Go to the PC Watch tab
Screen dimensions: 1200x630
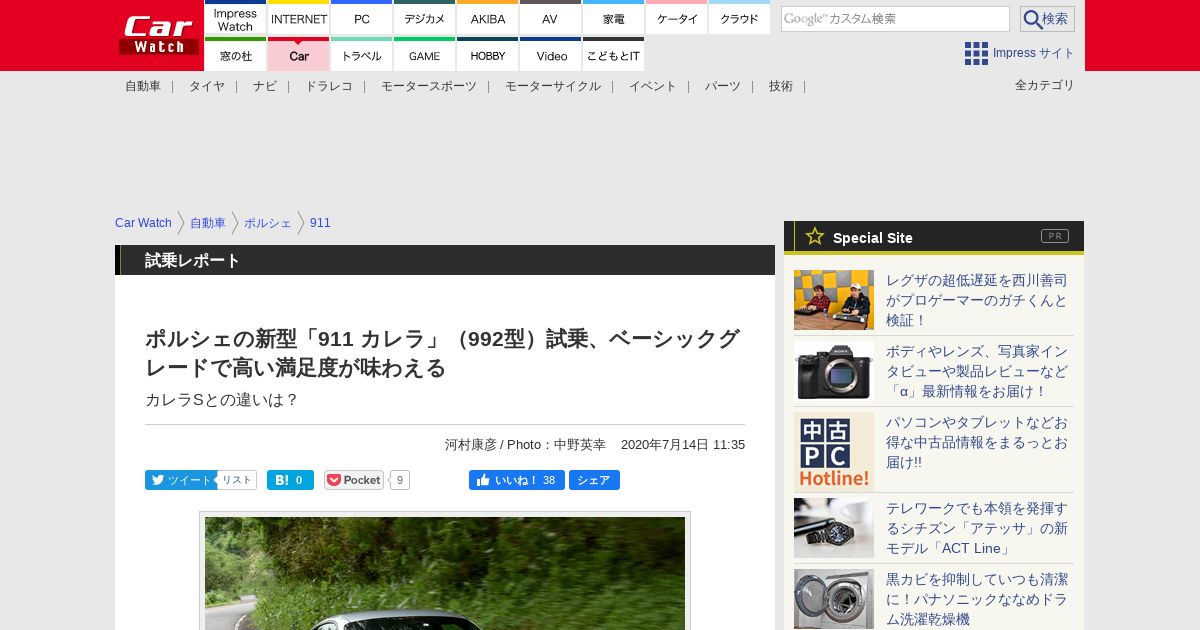coord(362,18)
